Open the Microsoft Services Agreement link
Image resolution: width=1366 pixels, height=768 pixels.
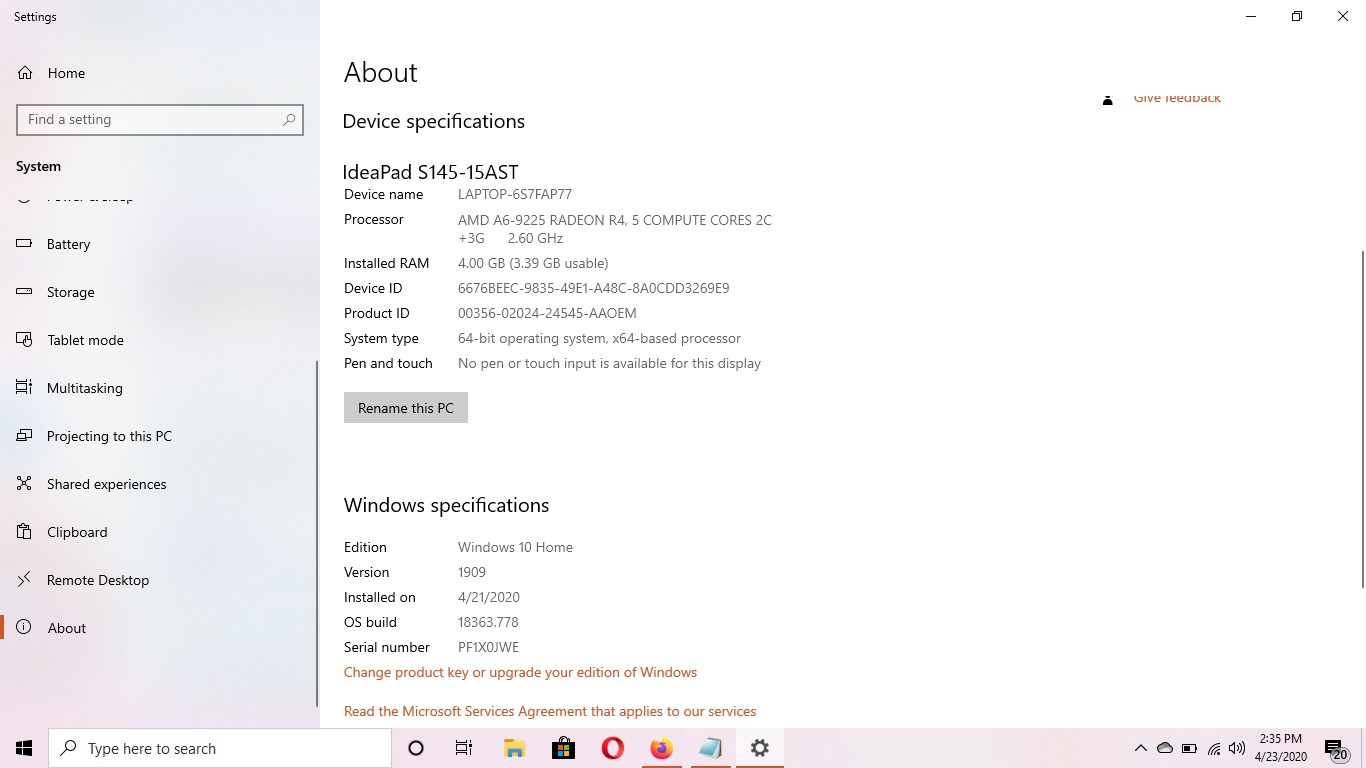tap(550, 711)
